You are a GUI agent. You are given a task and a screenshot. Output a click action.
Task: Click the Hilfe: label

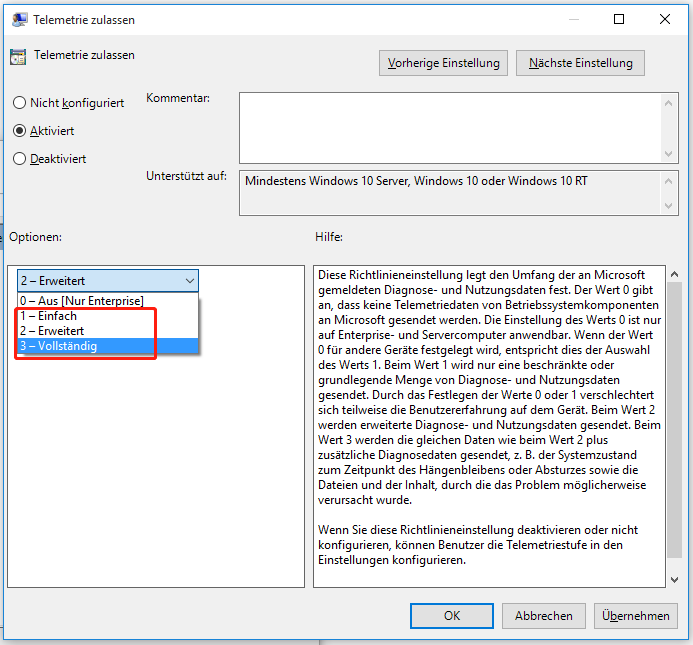pyautogui.click(x=329, y=237)
